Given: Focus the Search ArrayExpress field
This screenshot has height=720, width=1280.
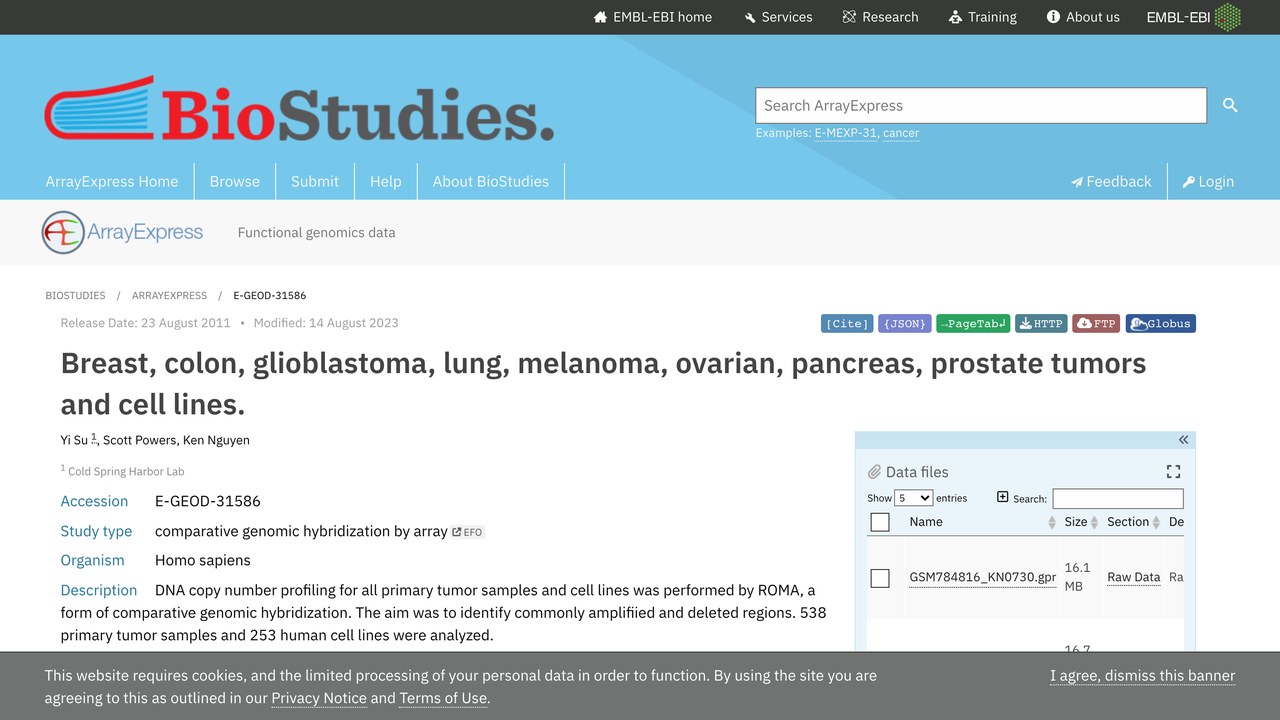Looking at the screenshot, I should pyautogui.click(x=981, y=105).
